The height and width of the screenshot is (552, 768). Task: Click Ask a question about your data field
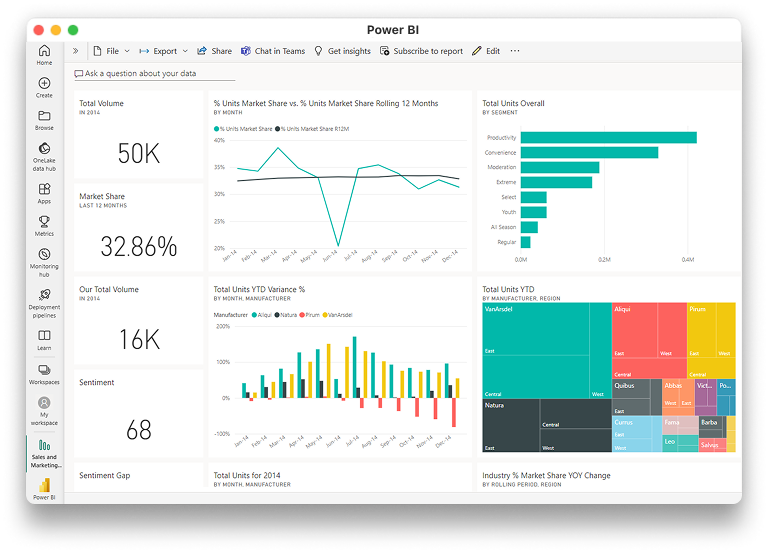154,73
